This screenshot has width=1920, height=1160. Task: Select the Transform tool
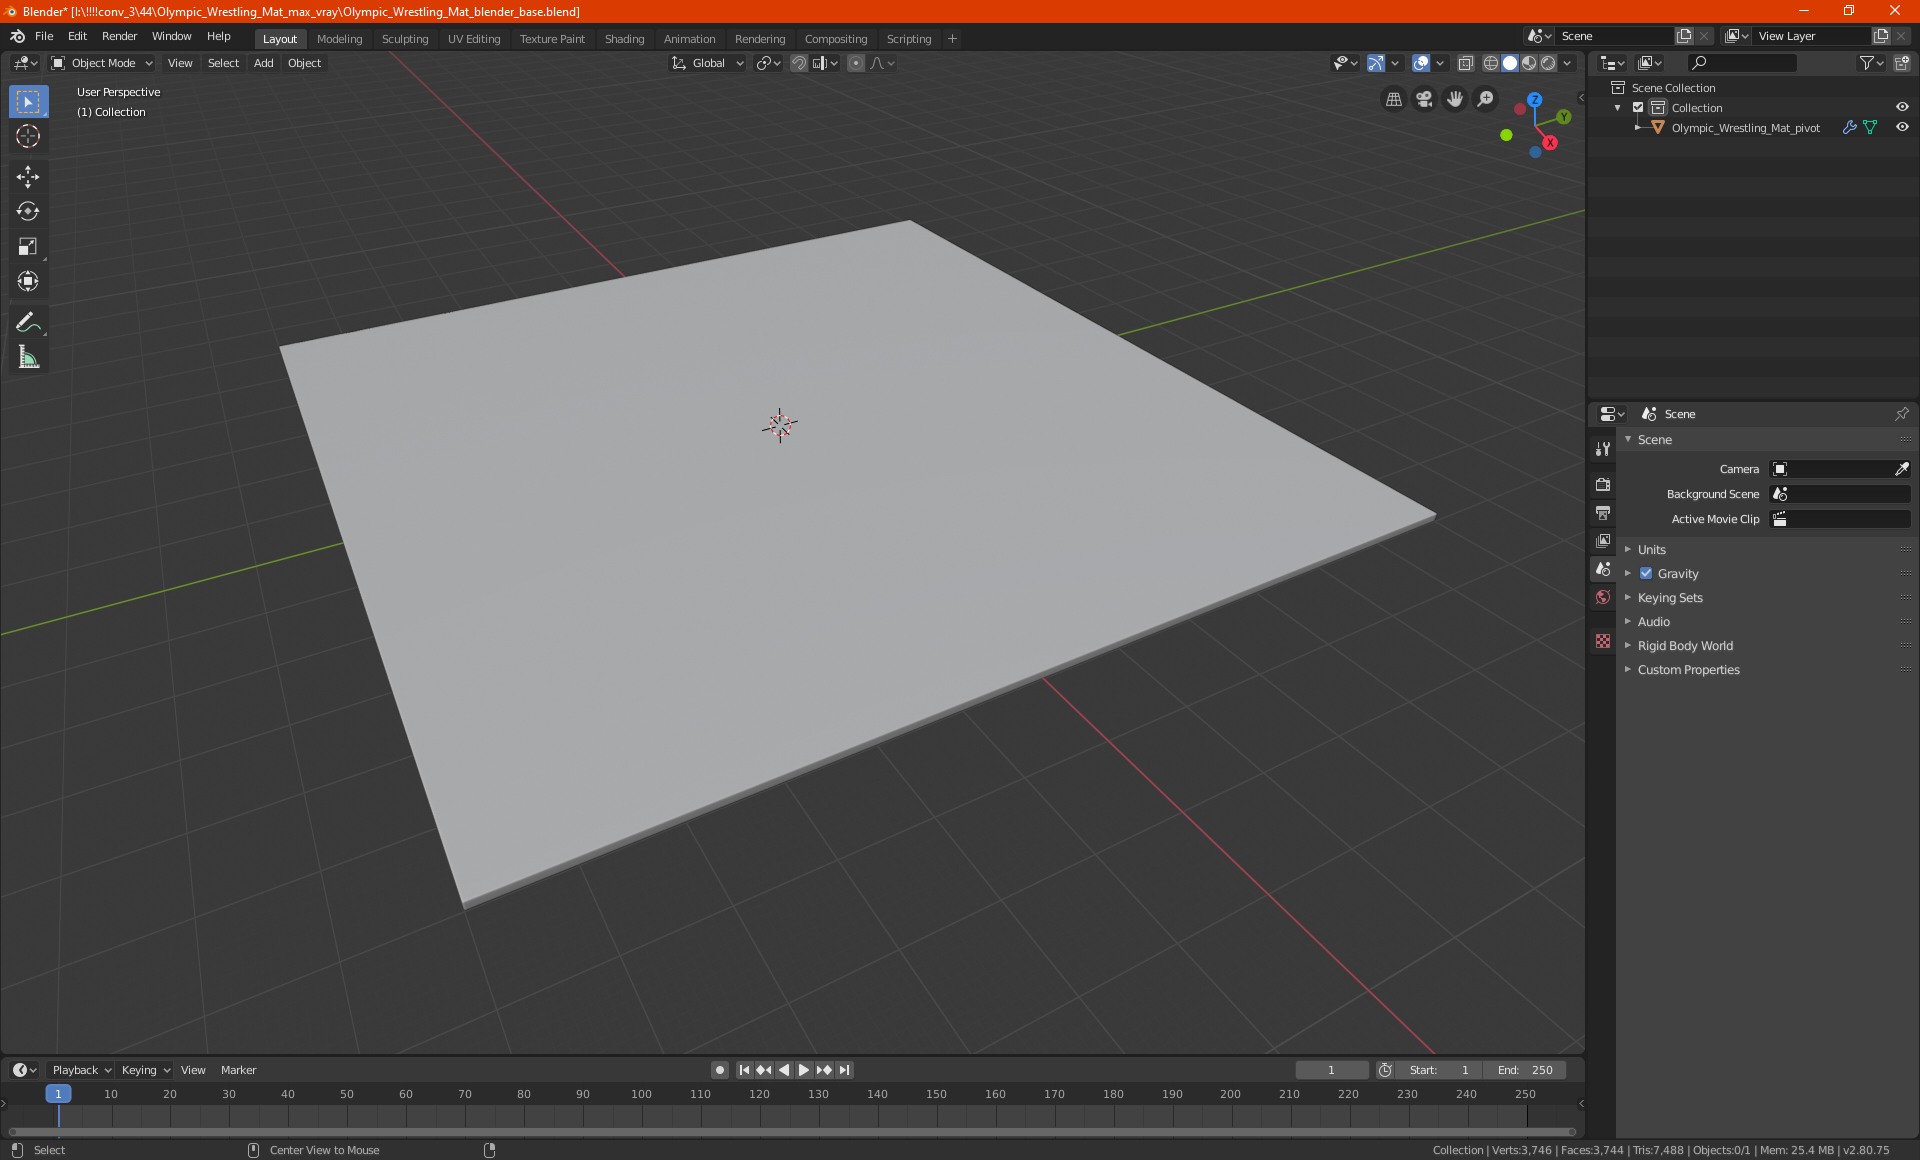coord(28,282)
